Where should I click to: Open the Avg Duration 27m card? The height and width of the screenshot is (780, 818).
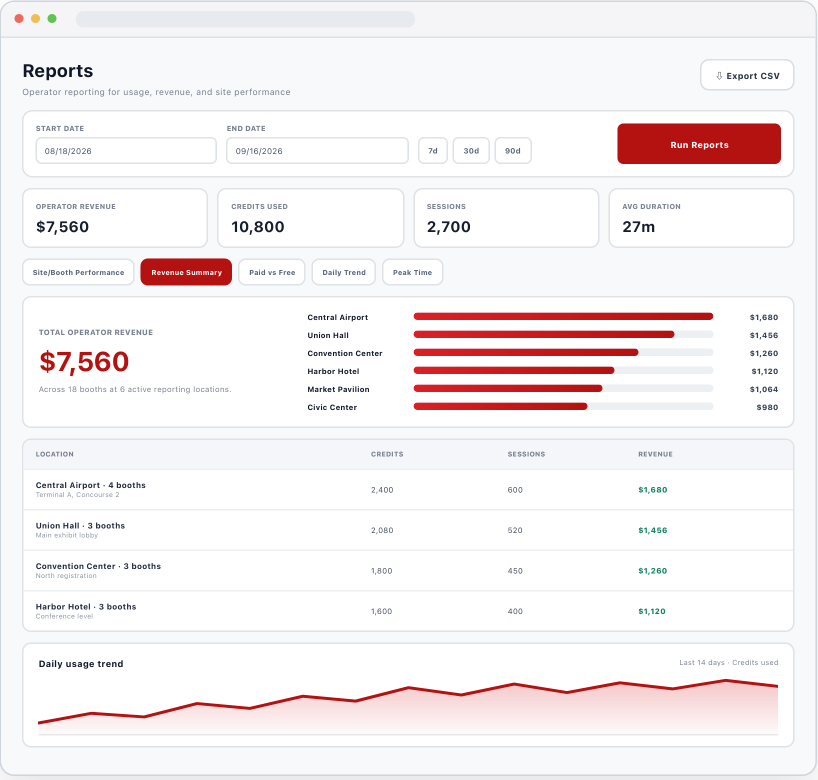click(701, 218)
